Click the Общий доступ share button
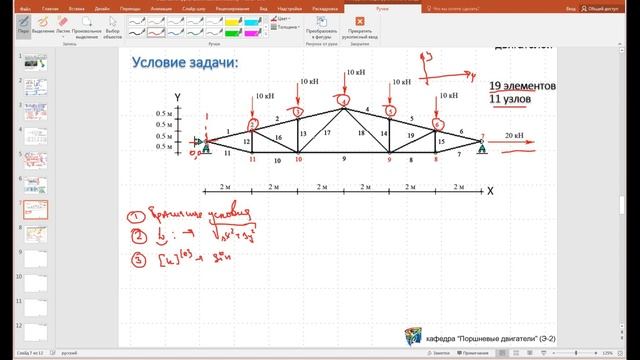The height and width of the screenshot is (360, 640). (x=600, y=9)
